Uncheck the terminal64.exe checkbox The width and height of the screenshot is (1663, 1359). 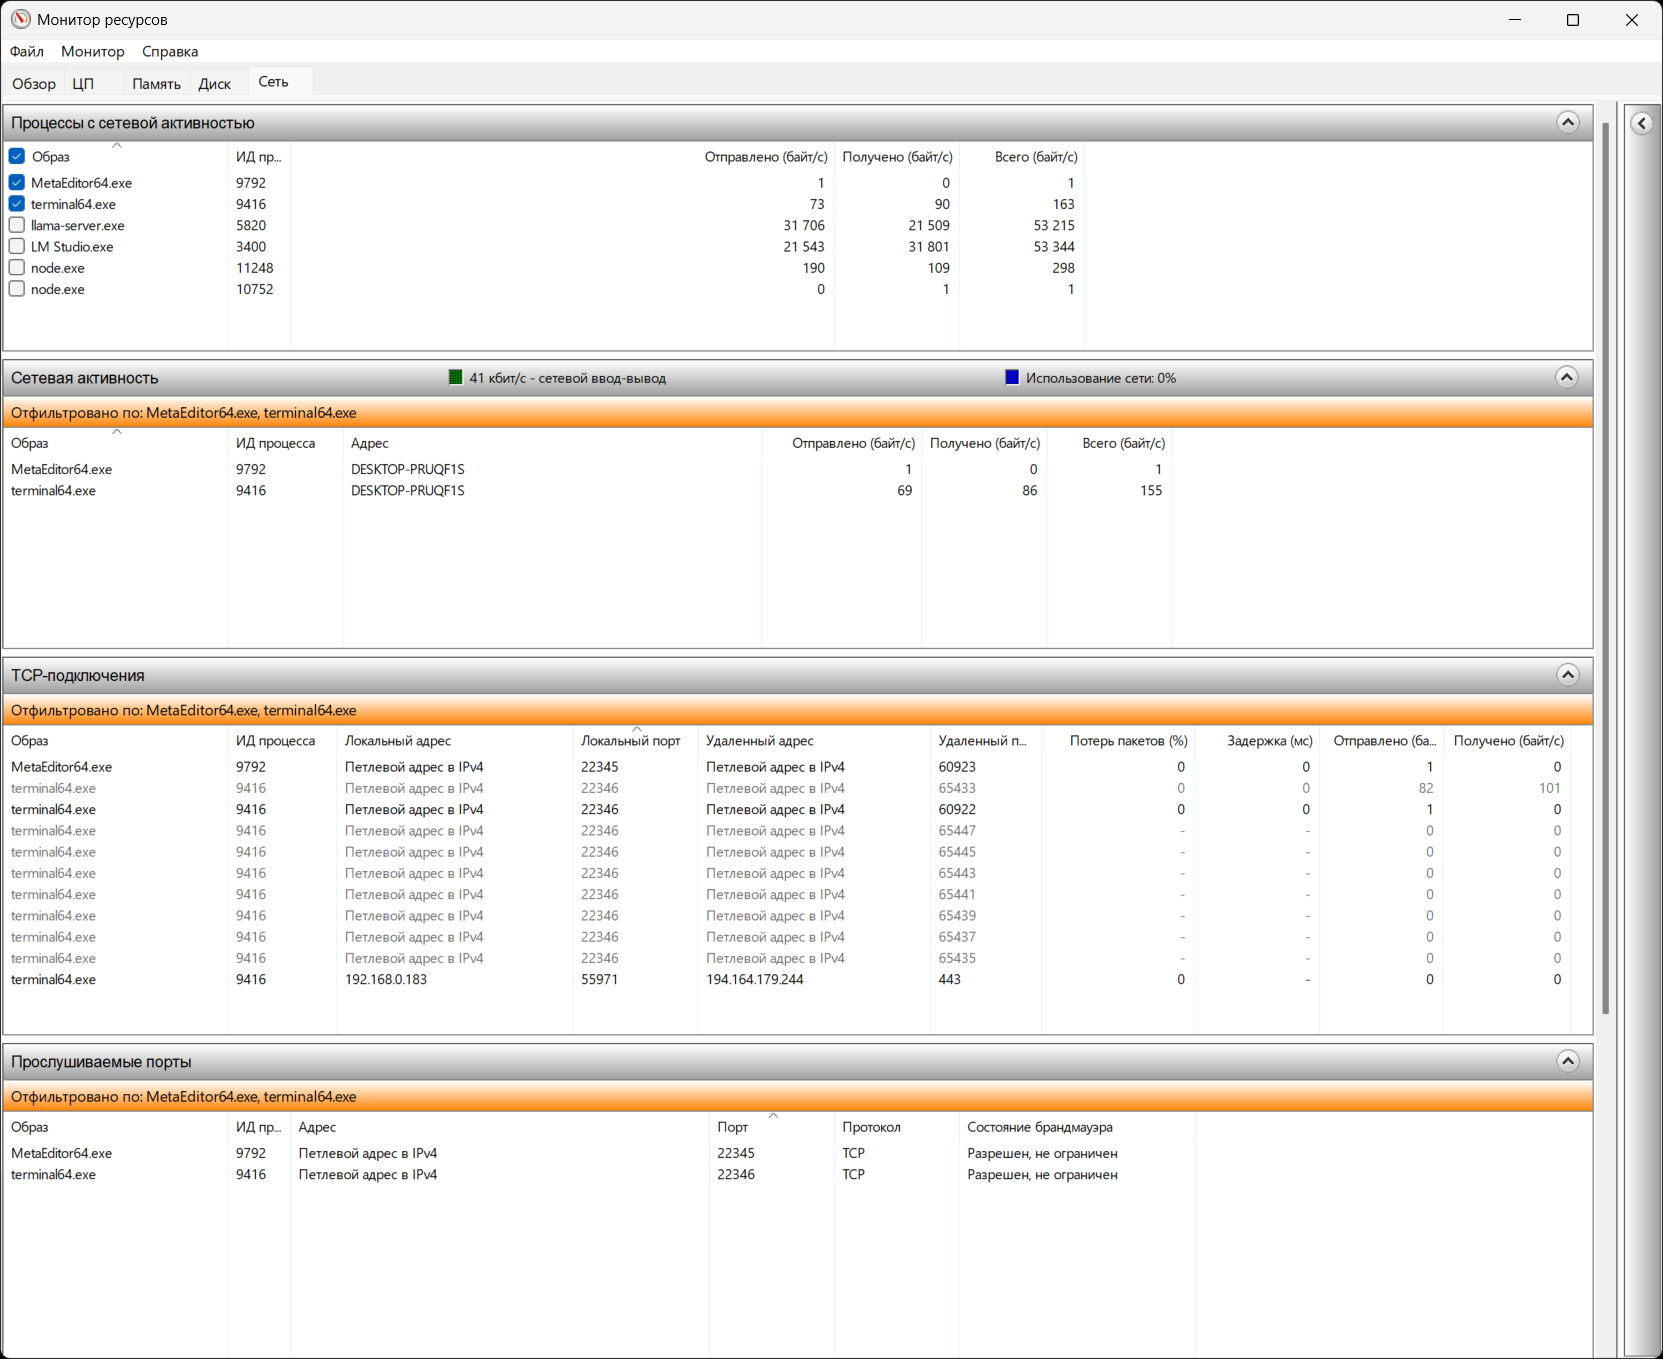[x=17, y=204]
